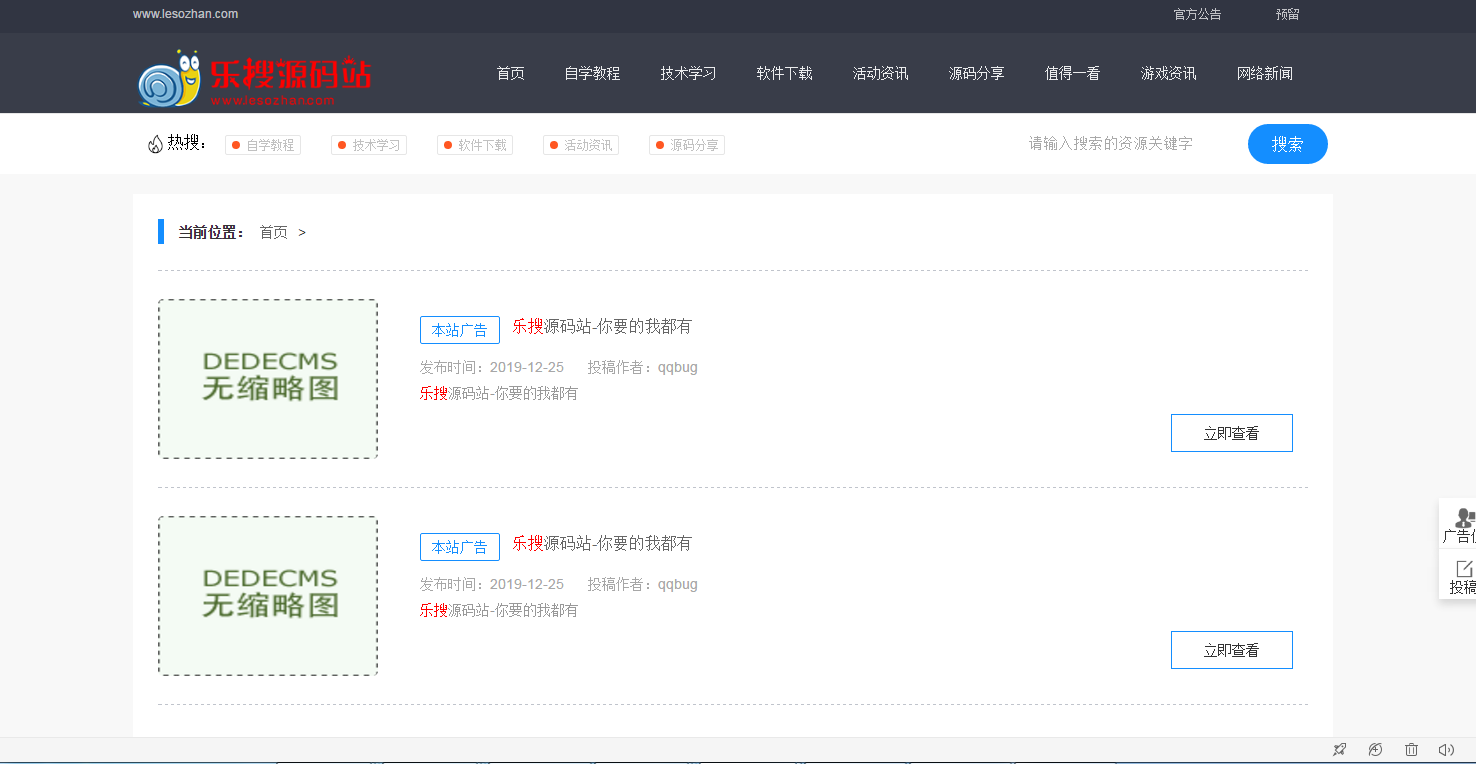Focus the search keyword input field
Image resolution: width=1476 pixels, height=764 pixels.
click(x=1120, y=144)
